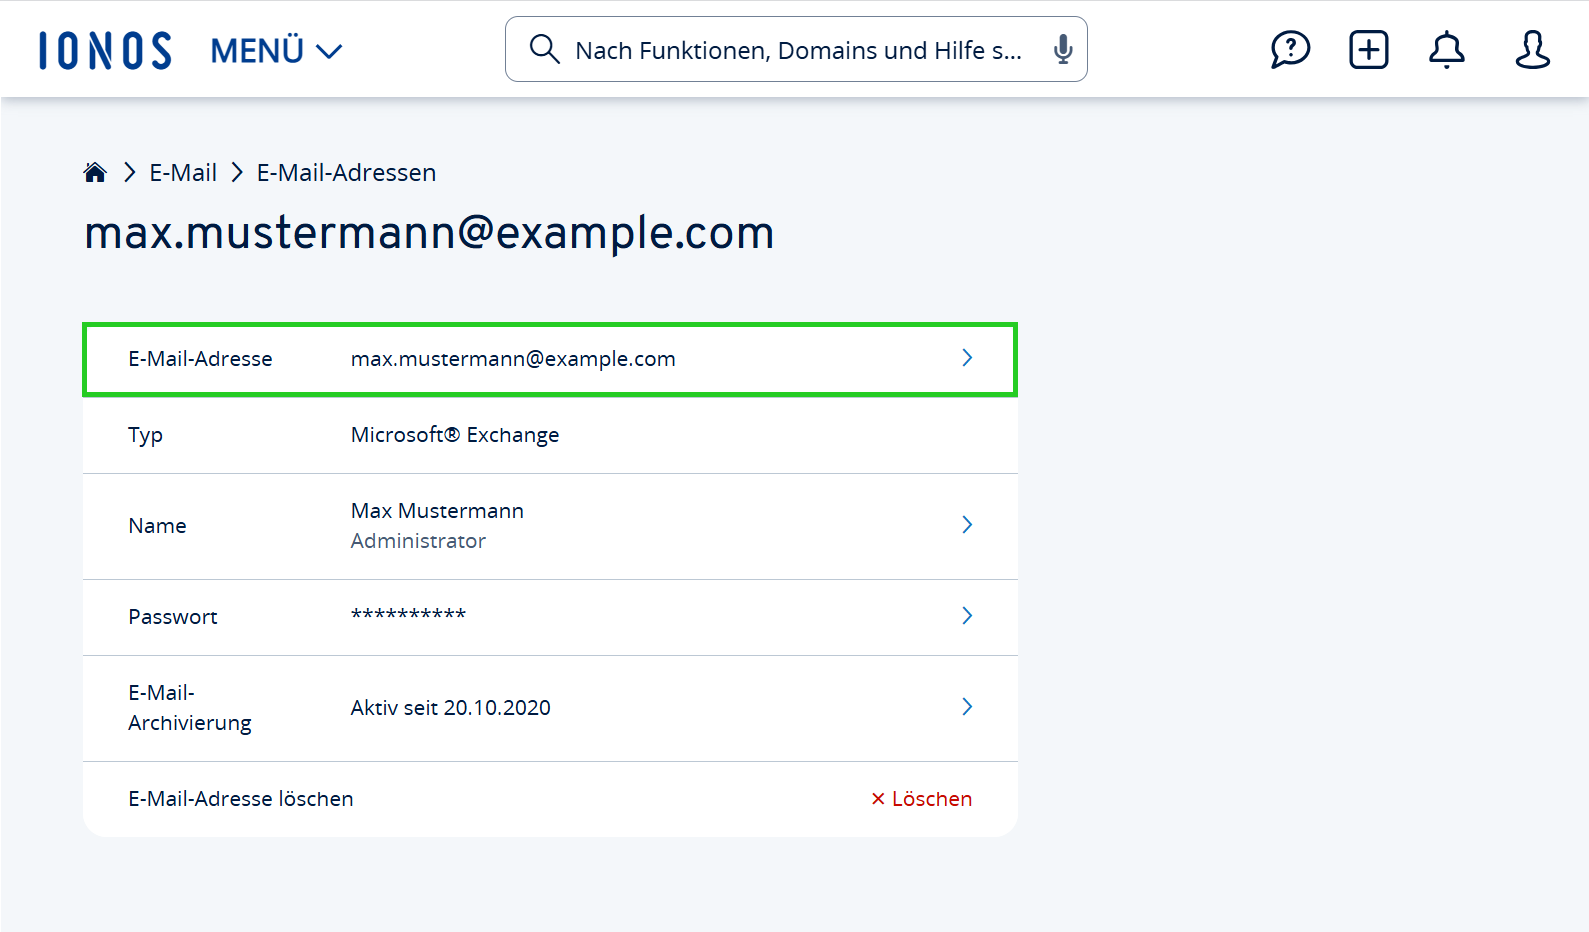Open the MENÜ dropdown
The width and height of the screenshot is (1589, 932).
(x=276, y=50)
